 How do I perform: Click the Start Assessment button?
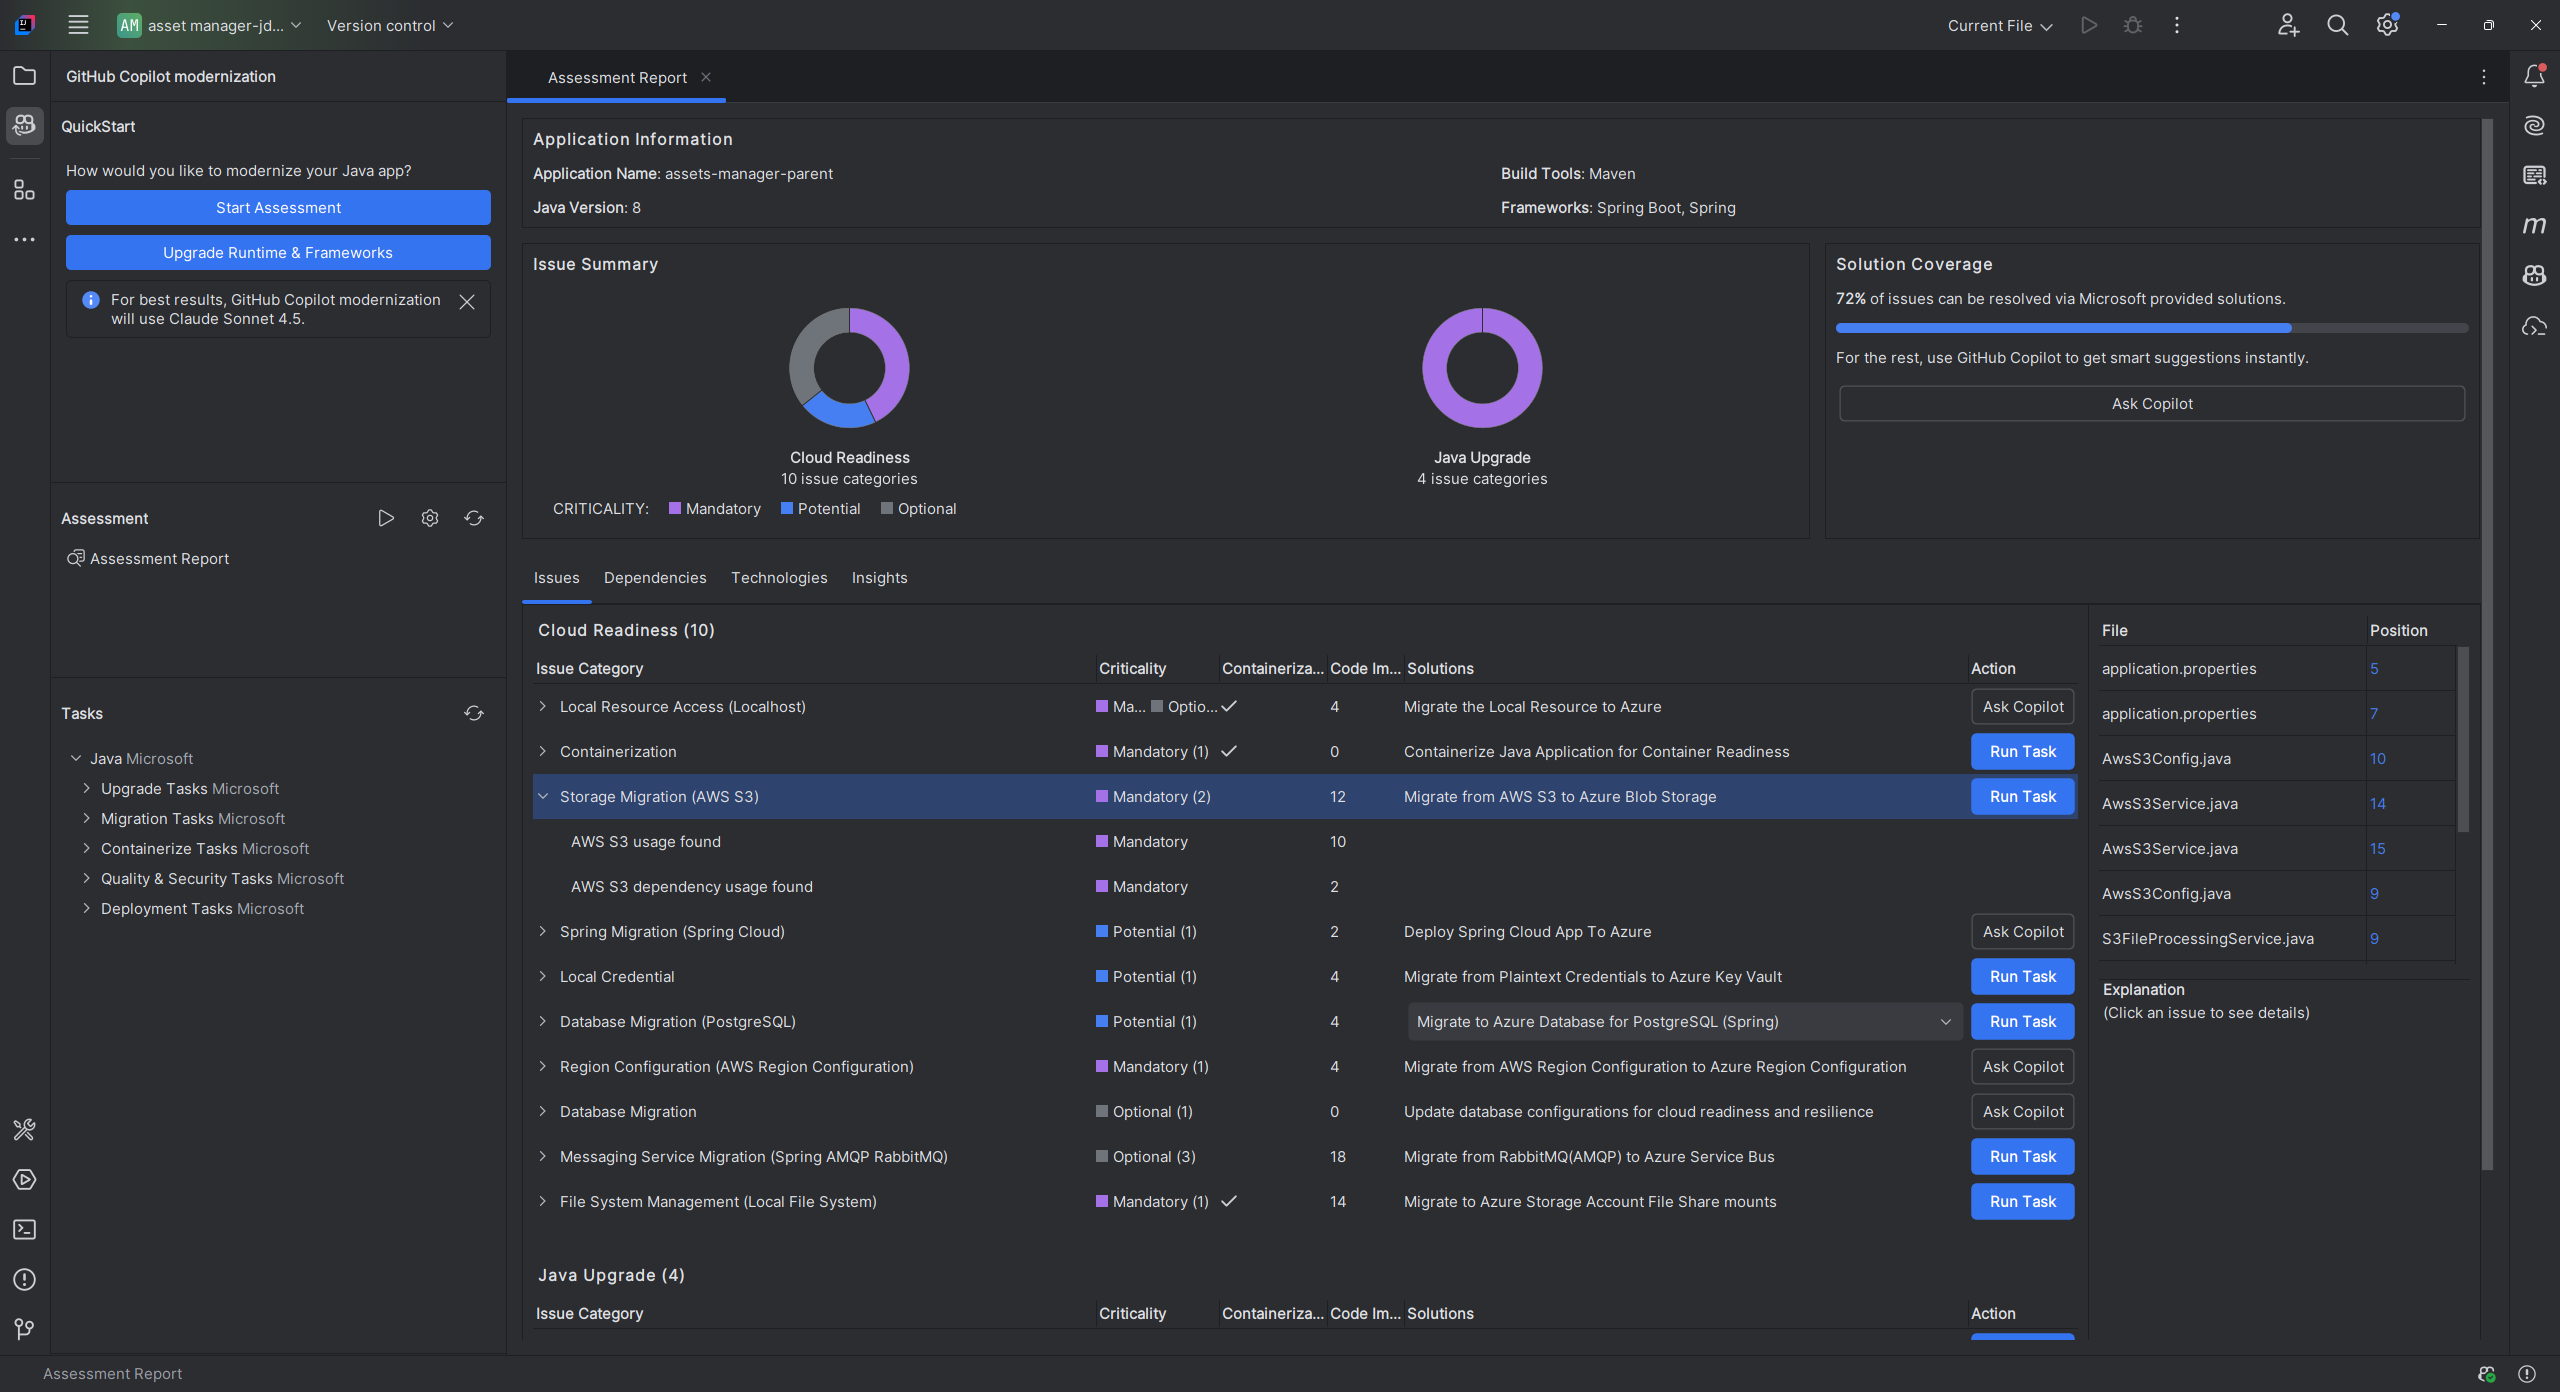coord(278,208)
